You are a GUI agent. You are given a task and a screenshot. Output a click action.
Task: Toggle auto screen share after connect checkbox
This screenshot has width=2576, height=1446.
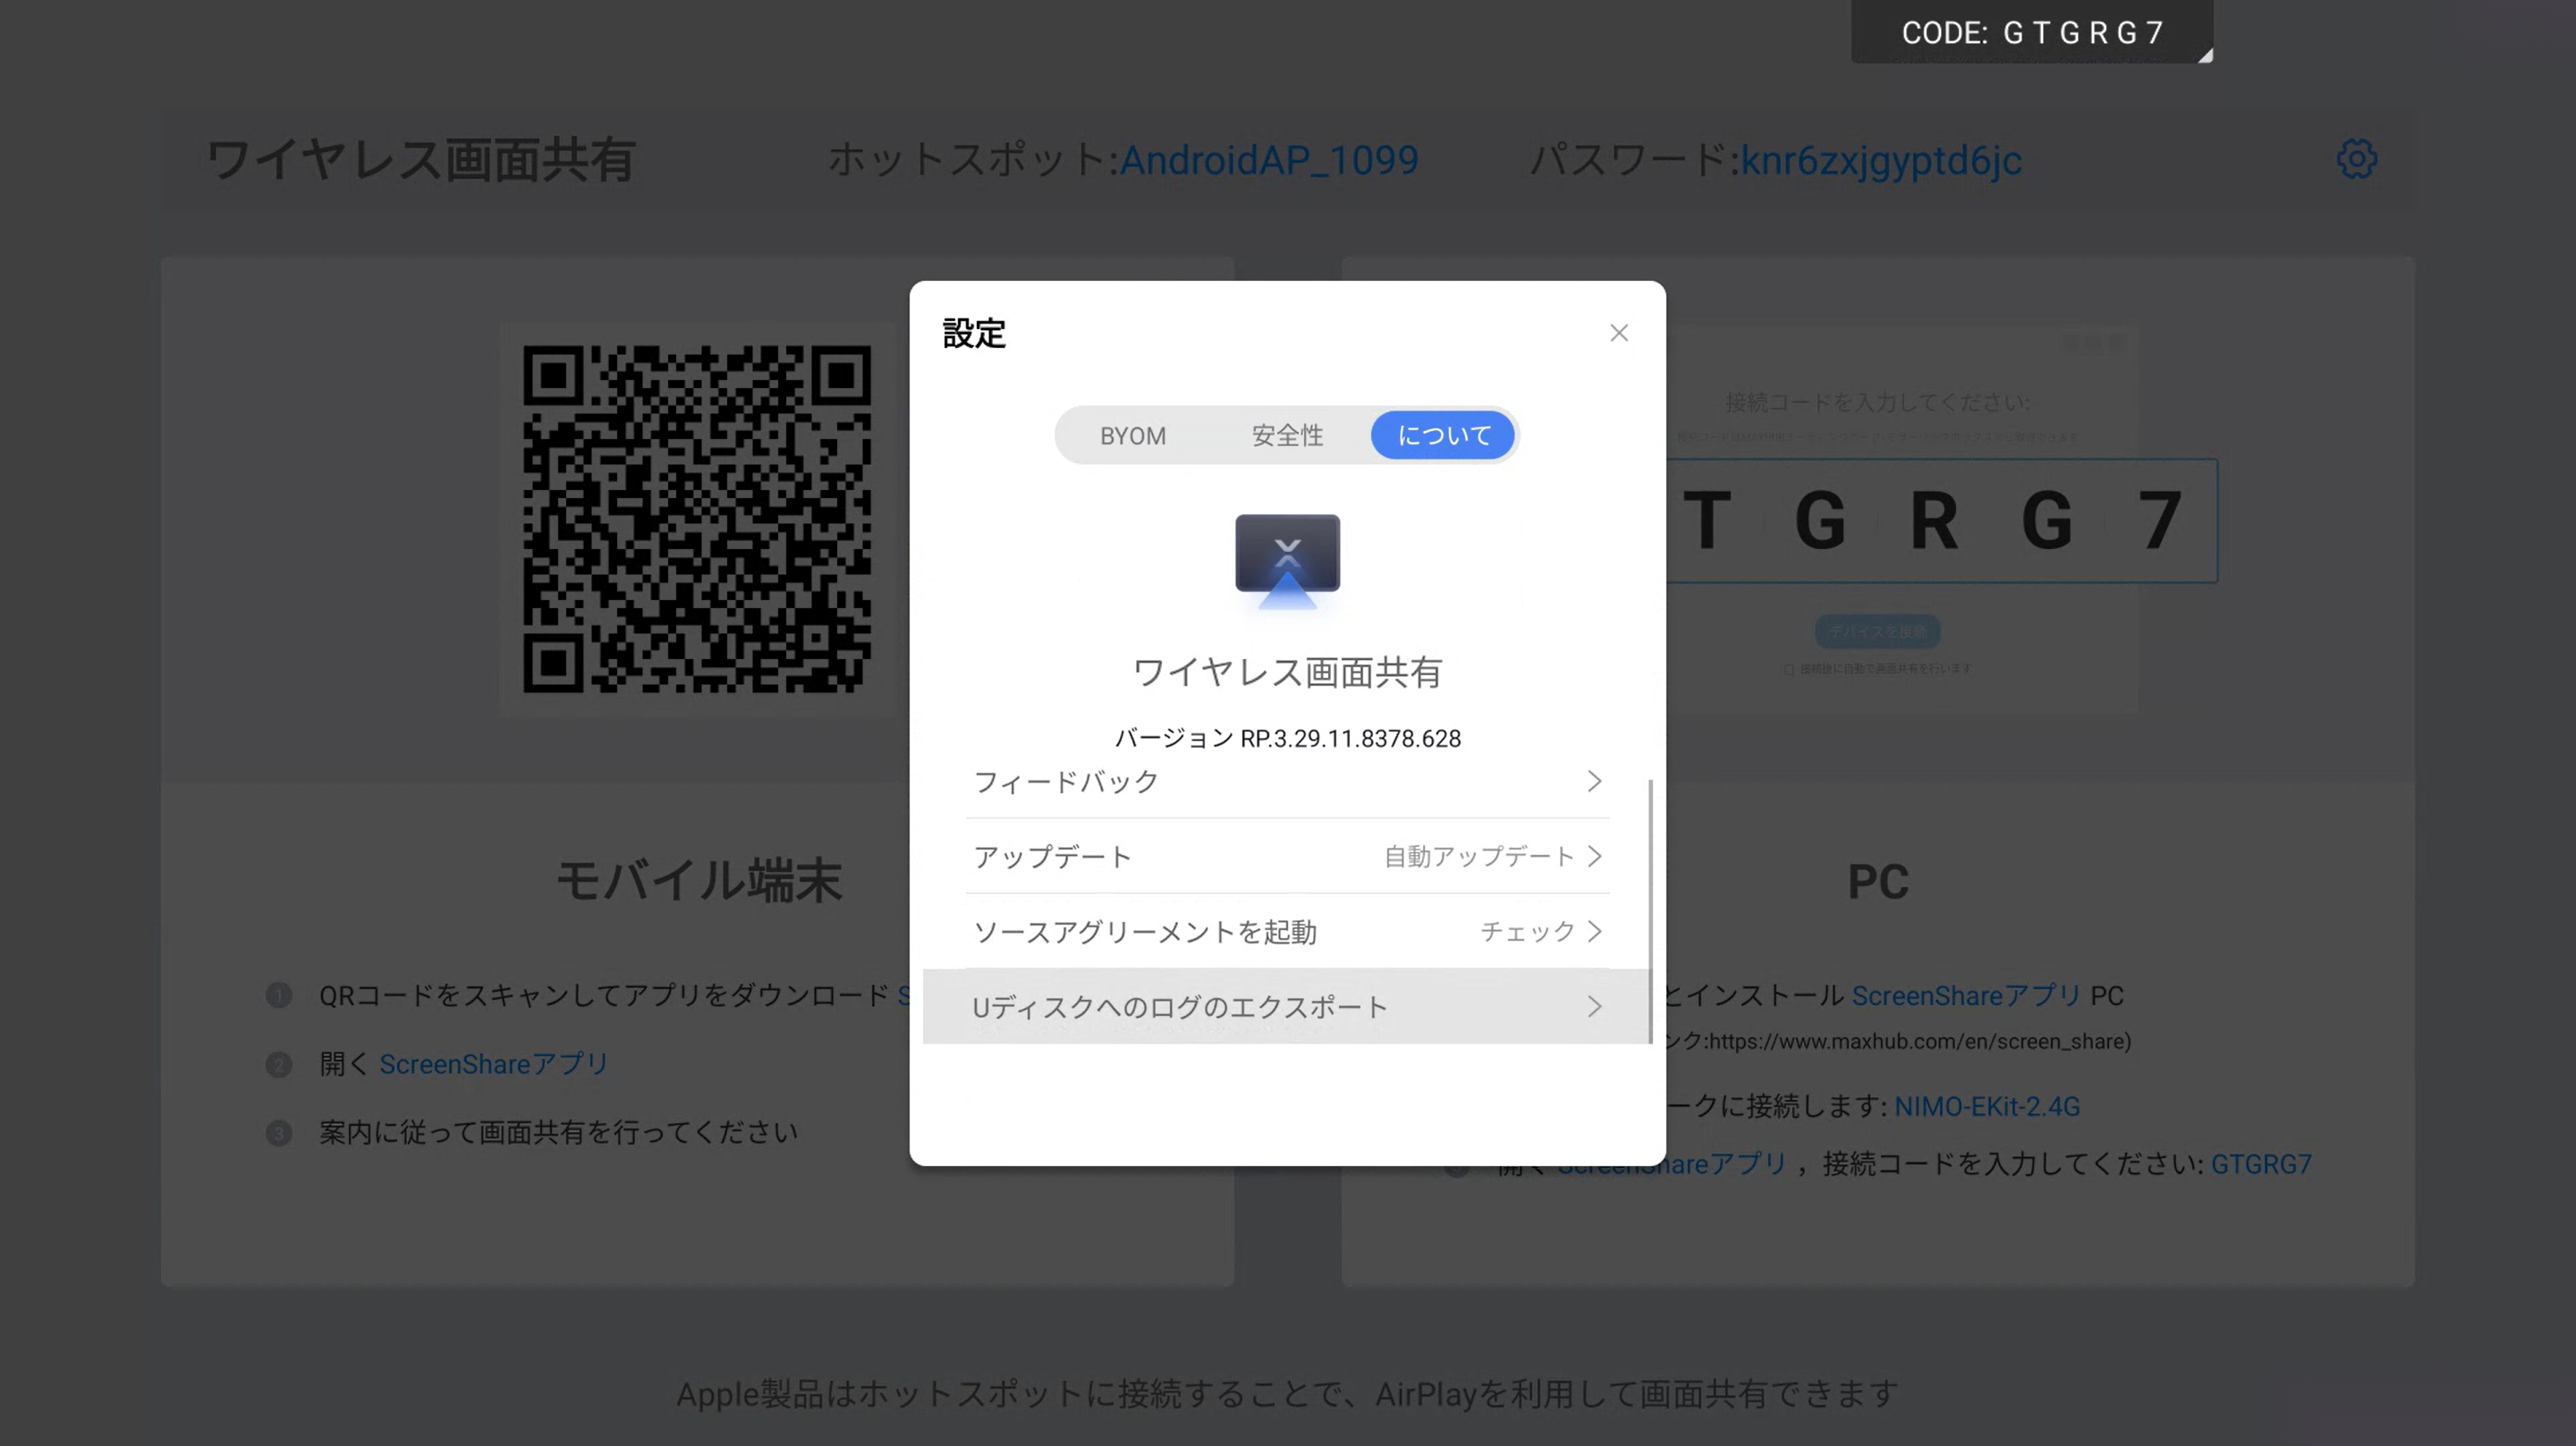point(1788,669)
